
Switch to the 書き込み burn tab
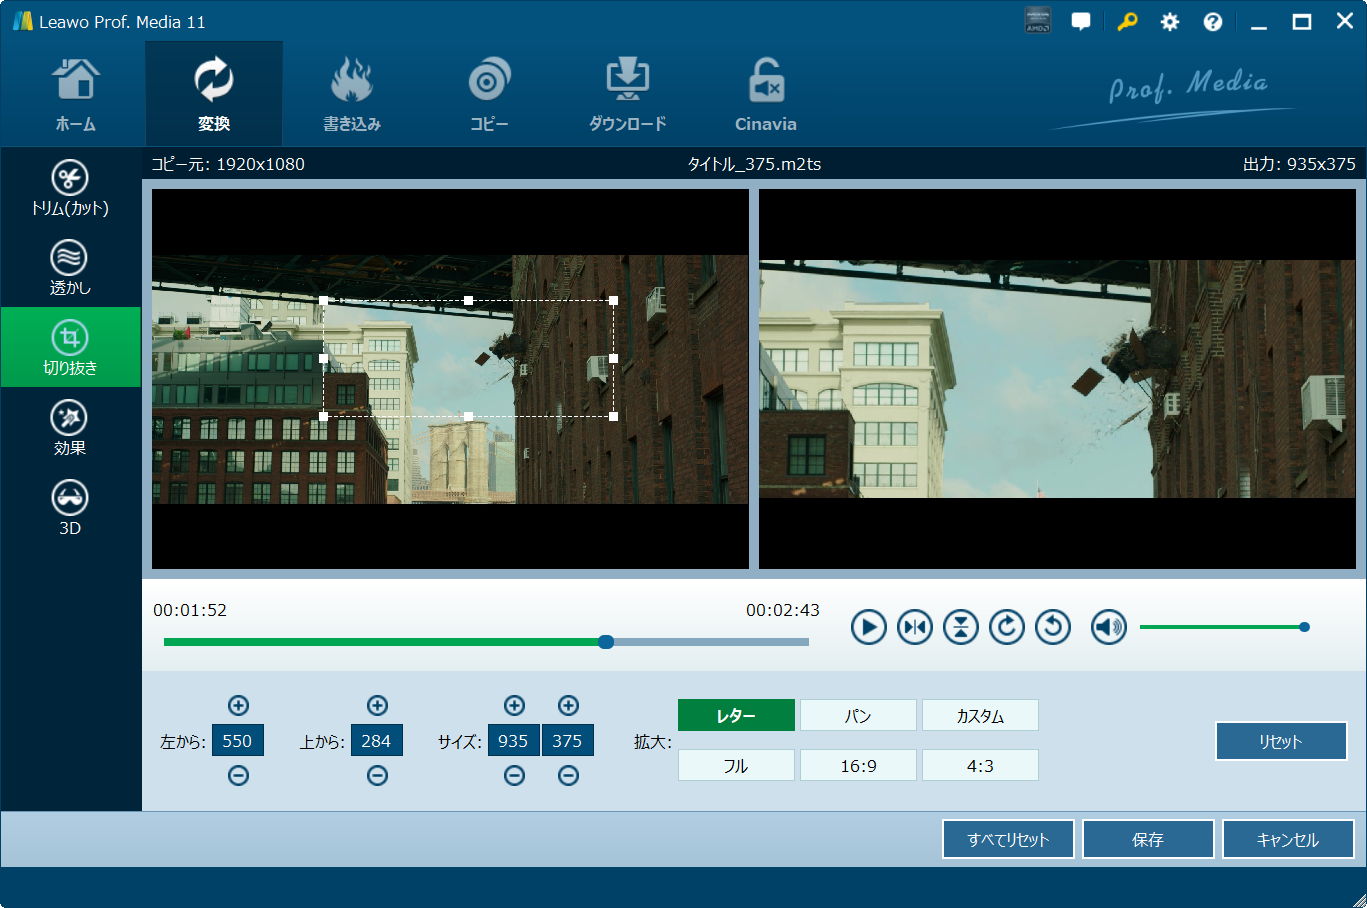coord(351,95)
